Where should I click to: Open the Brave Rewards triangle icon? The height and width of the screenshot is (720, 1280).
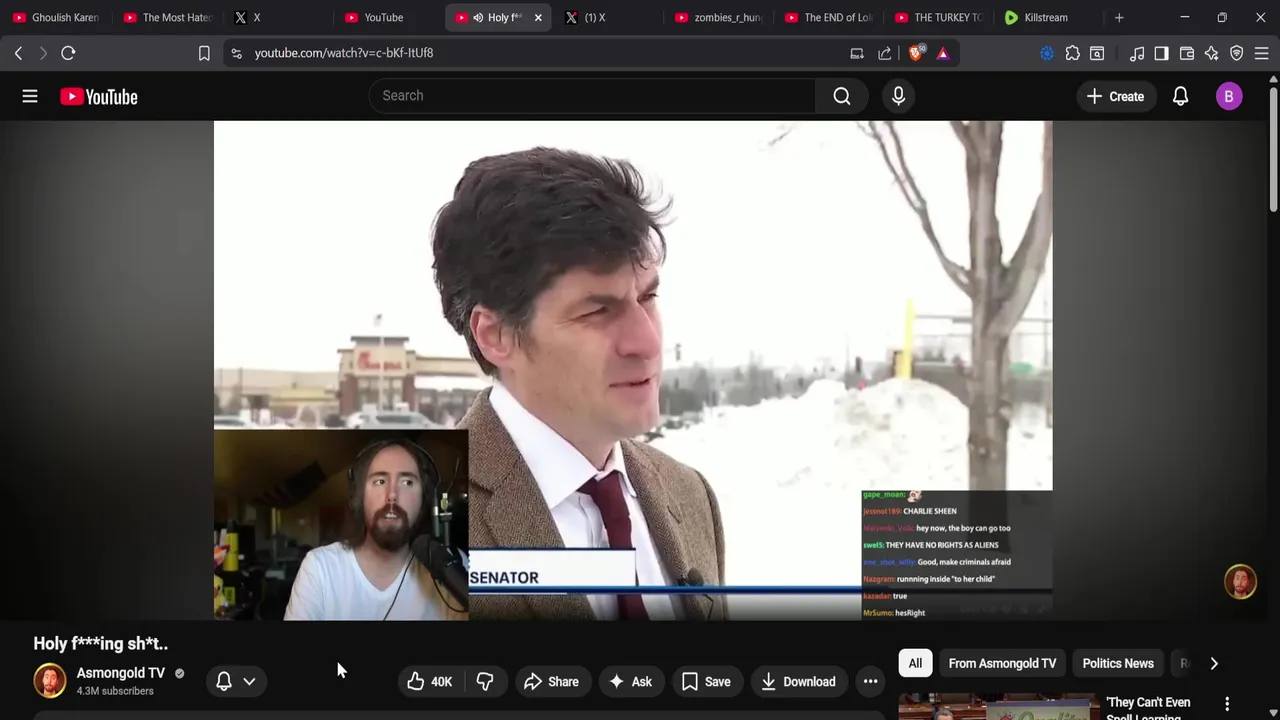point(943,53)
